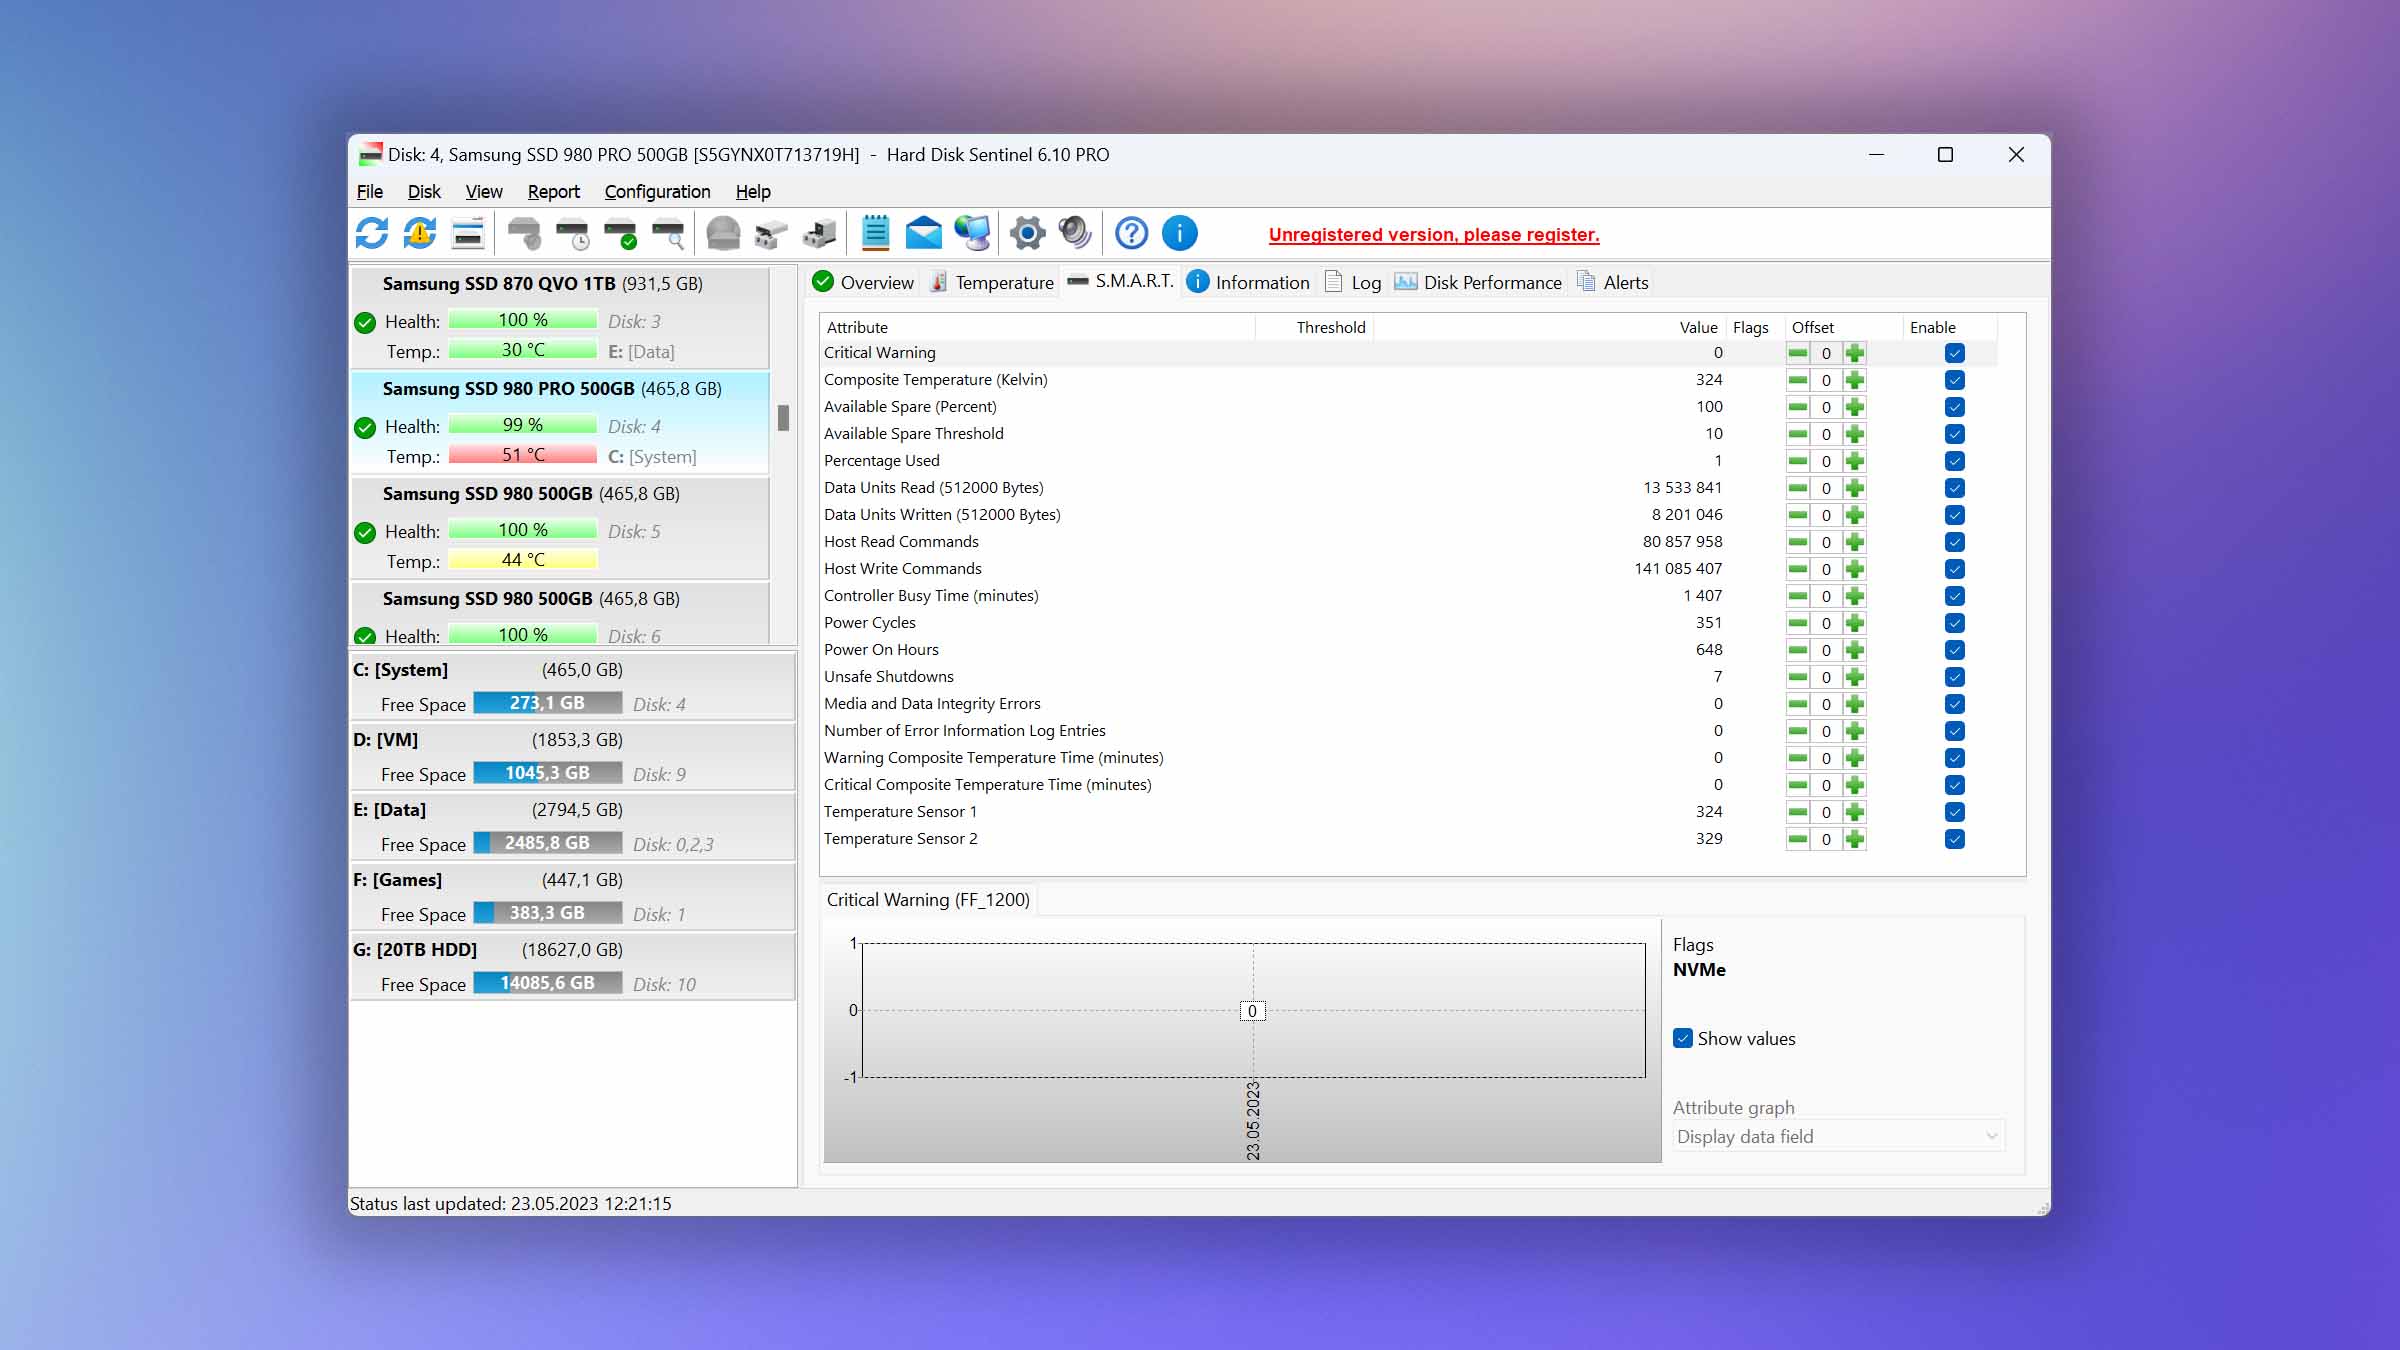This screenshot has width=2400, height=1350.
Task: Uncheck Enable for Available Spare (Percent)
Action: point(1955,407)
